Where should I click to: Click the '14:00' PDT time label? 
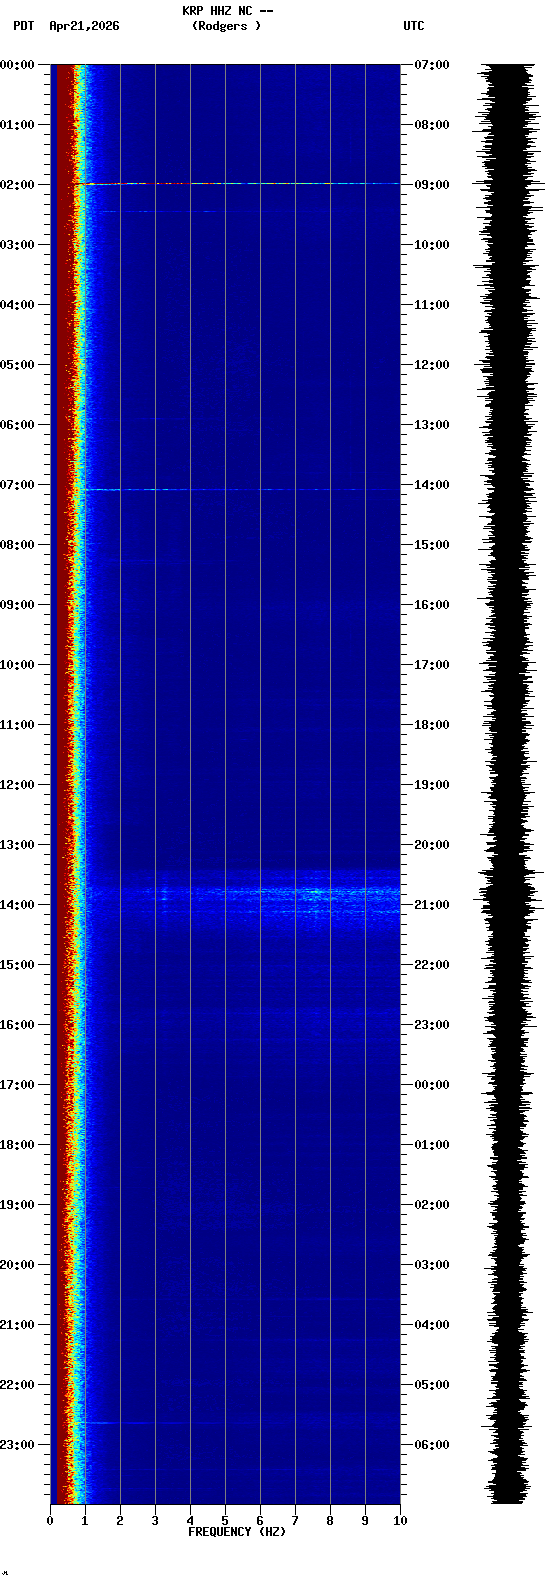17,905
